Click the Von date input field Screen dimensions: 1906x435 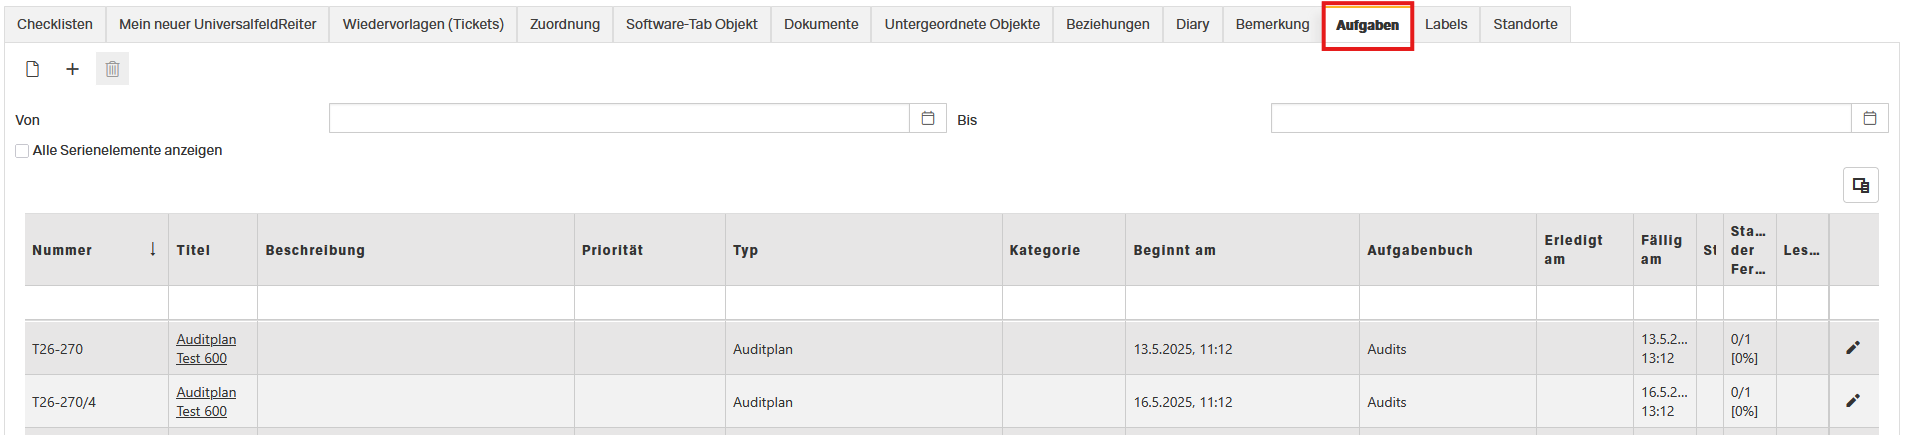click(618, 118)
